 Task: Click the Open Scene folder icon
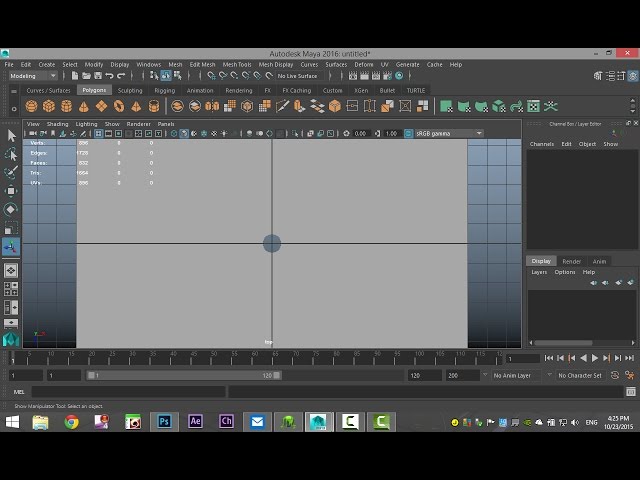(86, 76)
